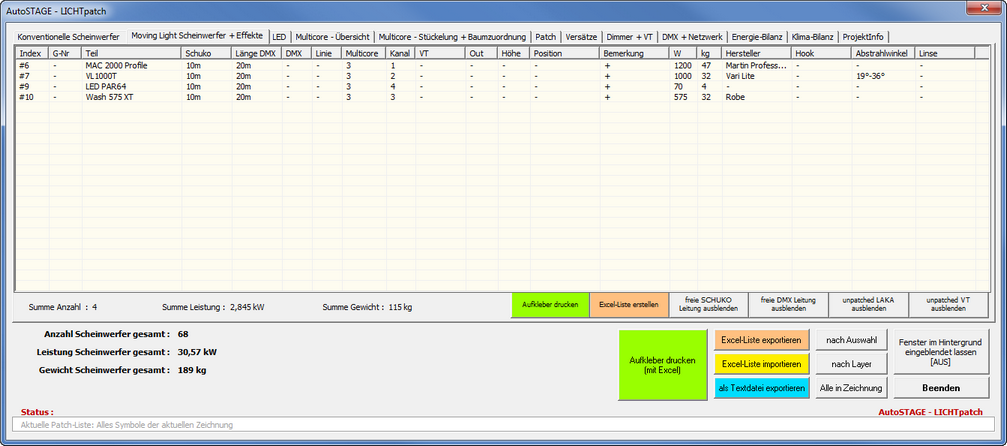Switch to the ProjektInfo tab
This screenshot has height=446, width=1007.
(864, 37)
